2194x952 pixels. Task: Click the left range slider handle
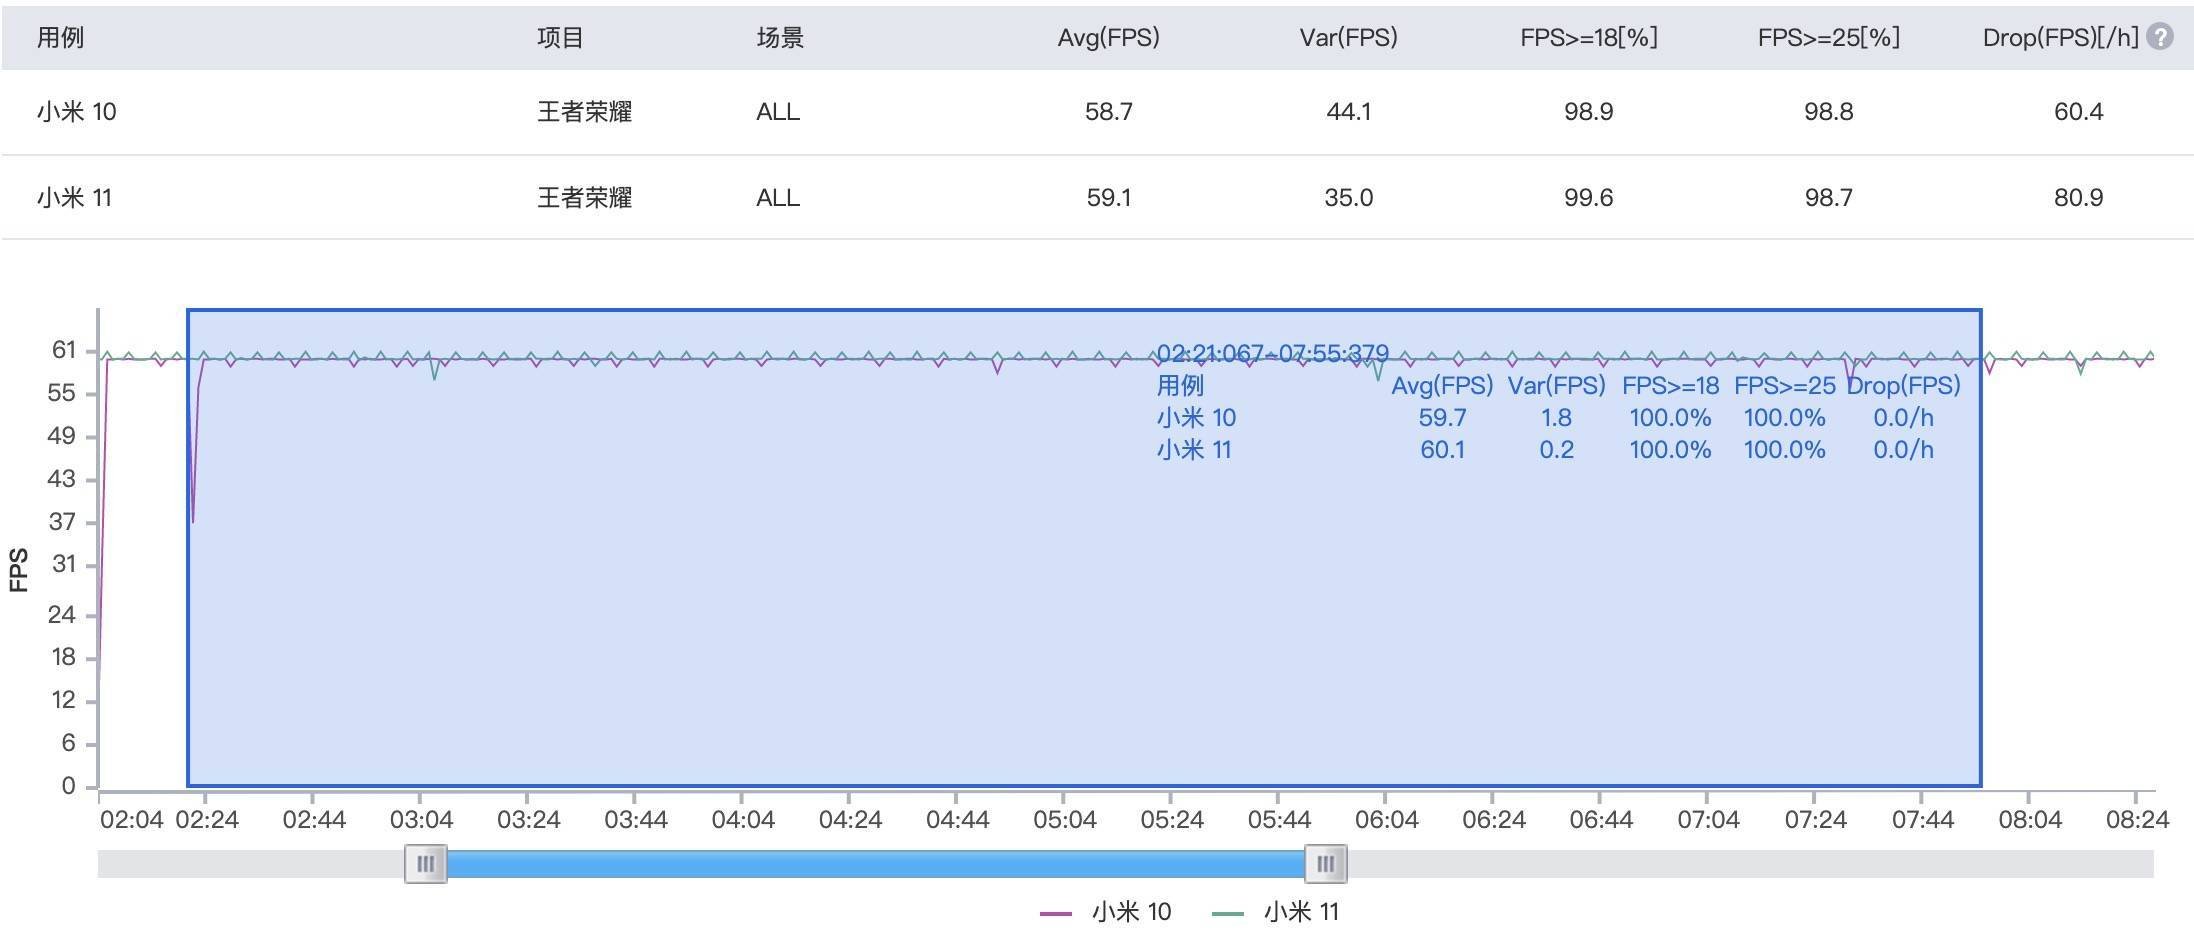(x=425, y=864)
